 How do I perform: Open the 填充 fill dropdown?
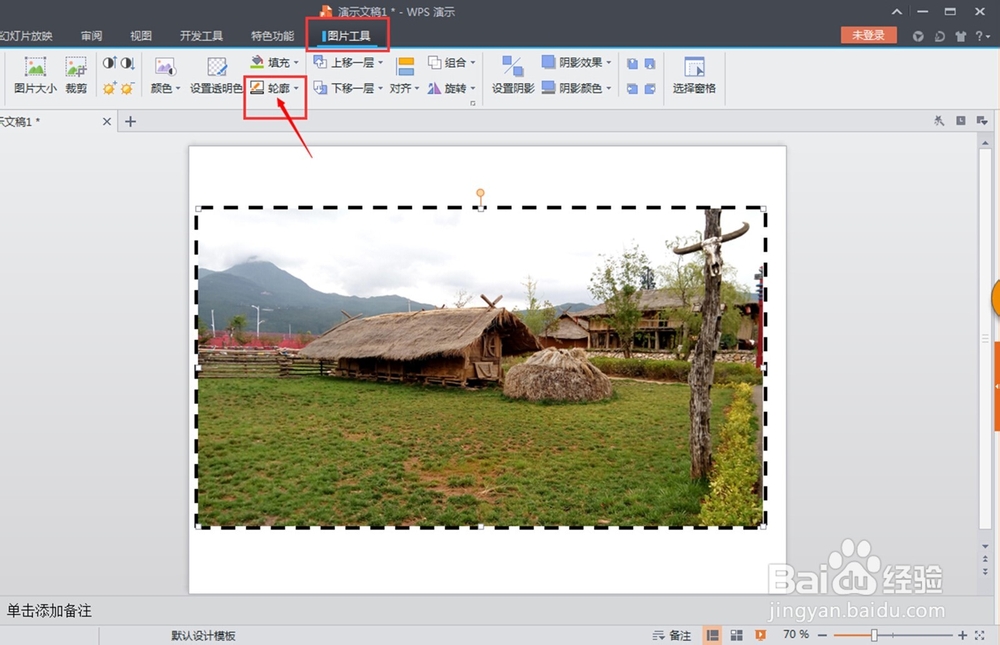274,62
